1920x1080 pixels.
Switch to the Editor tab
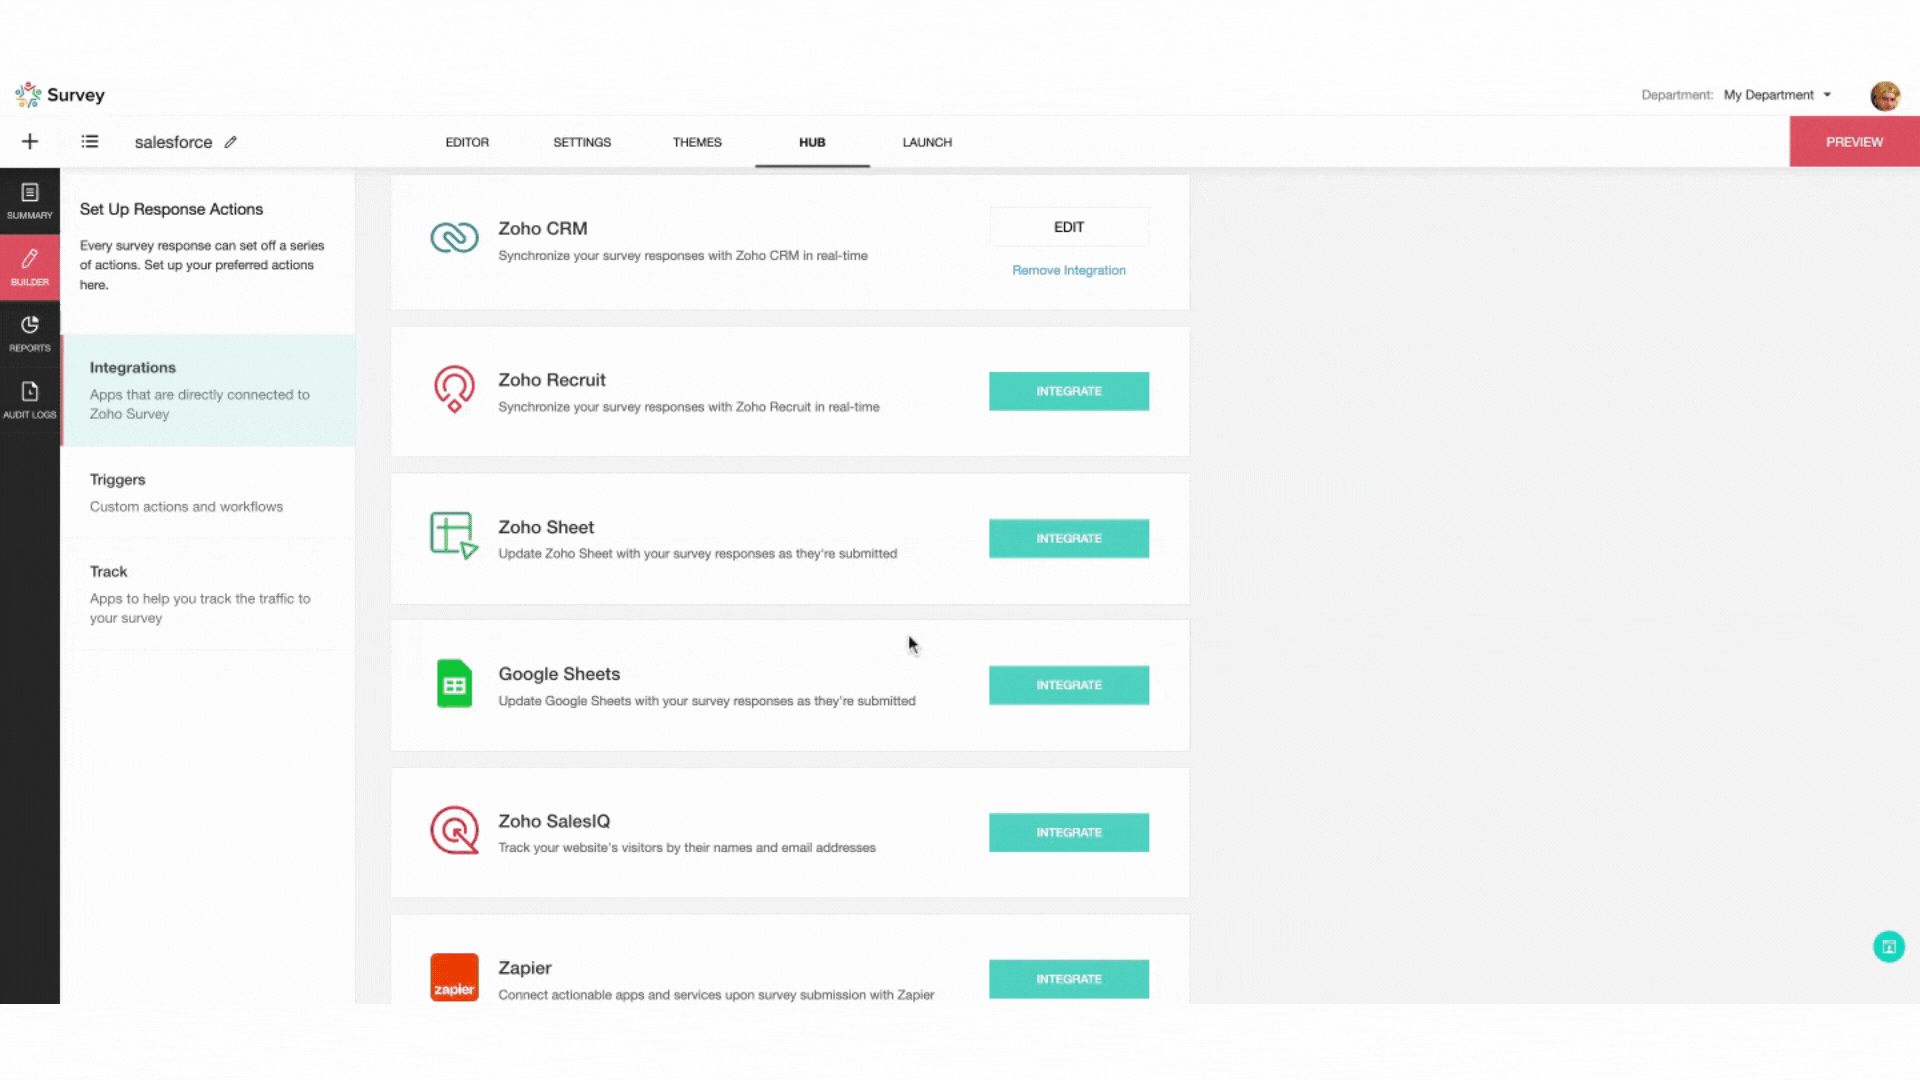[467, 142]
